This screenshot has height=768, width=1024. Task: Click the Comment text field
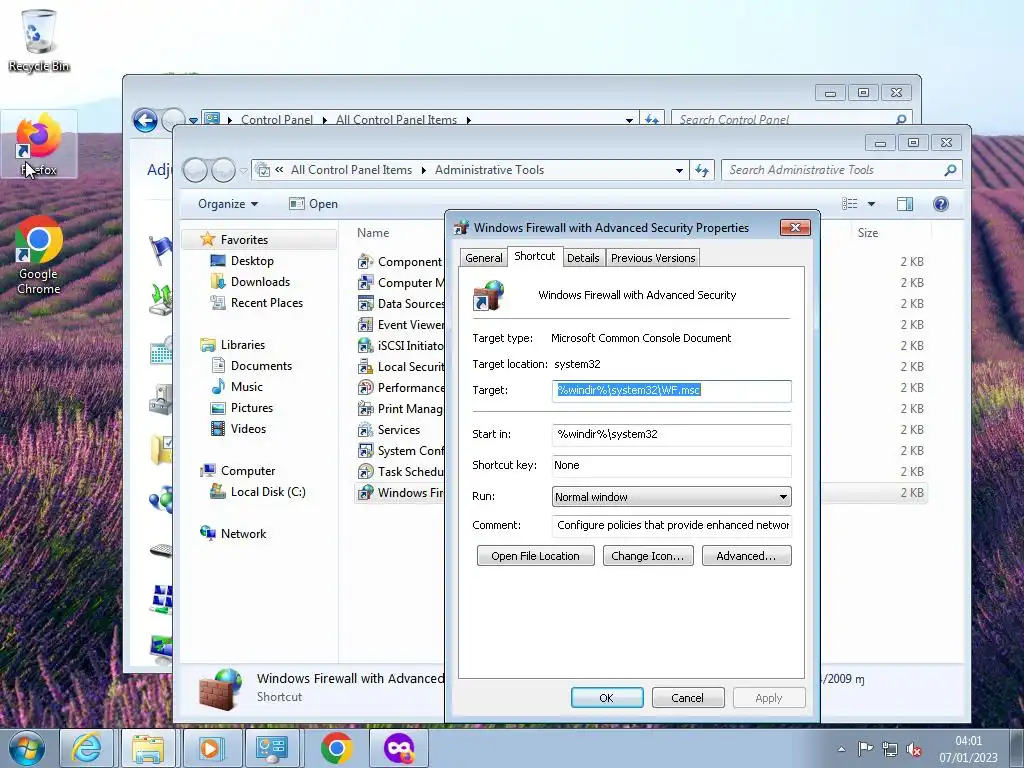click(671, 525)
